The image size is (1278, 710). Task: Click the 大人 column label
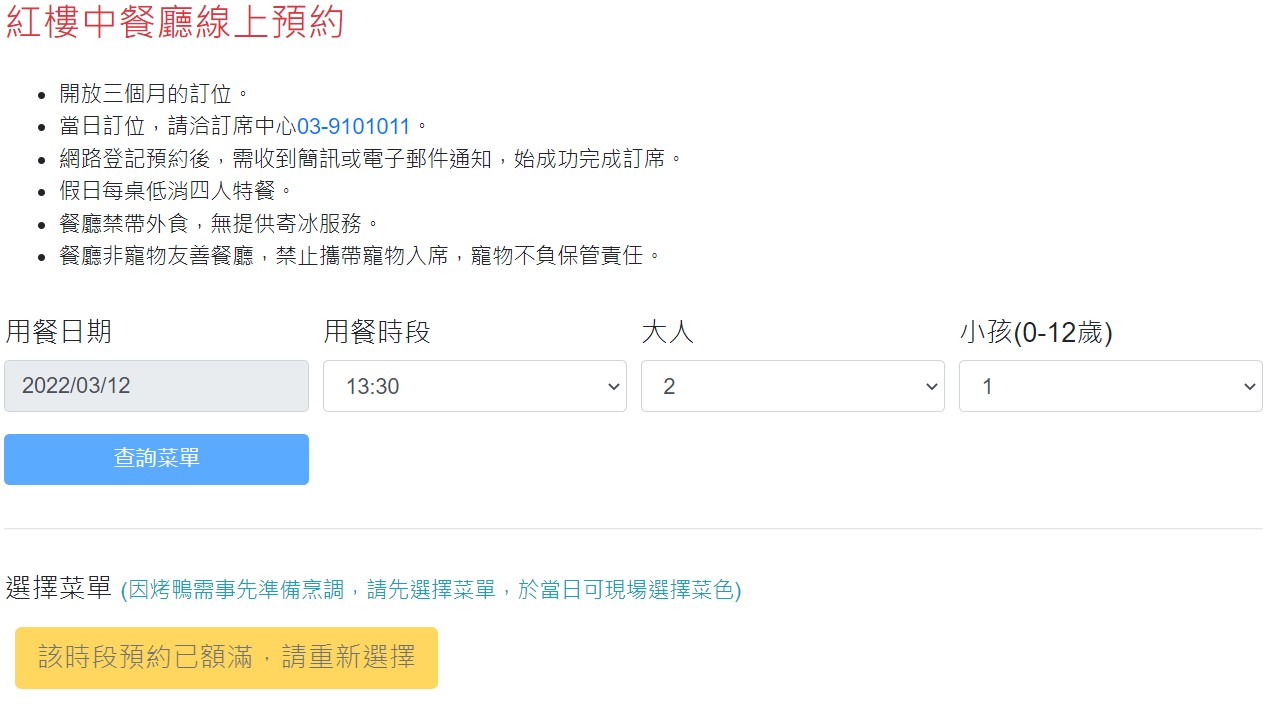(666, 331)
